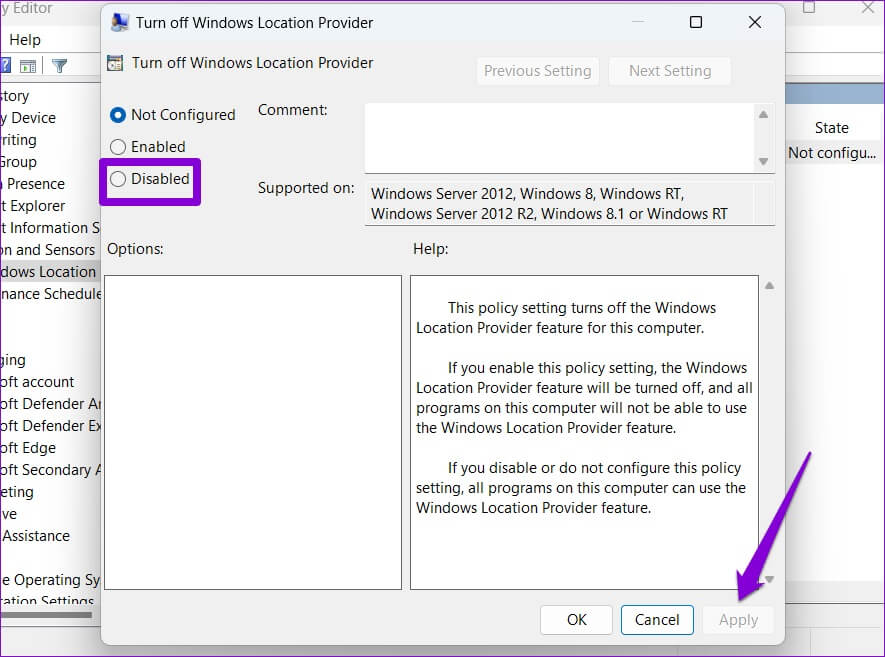Image resolution: width=885 pixels, height=657 pixels.
Task: Select 'Group' item in the editor tree
Action: point(19,162)
